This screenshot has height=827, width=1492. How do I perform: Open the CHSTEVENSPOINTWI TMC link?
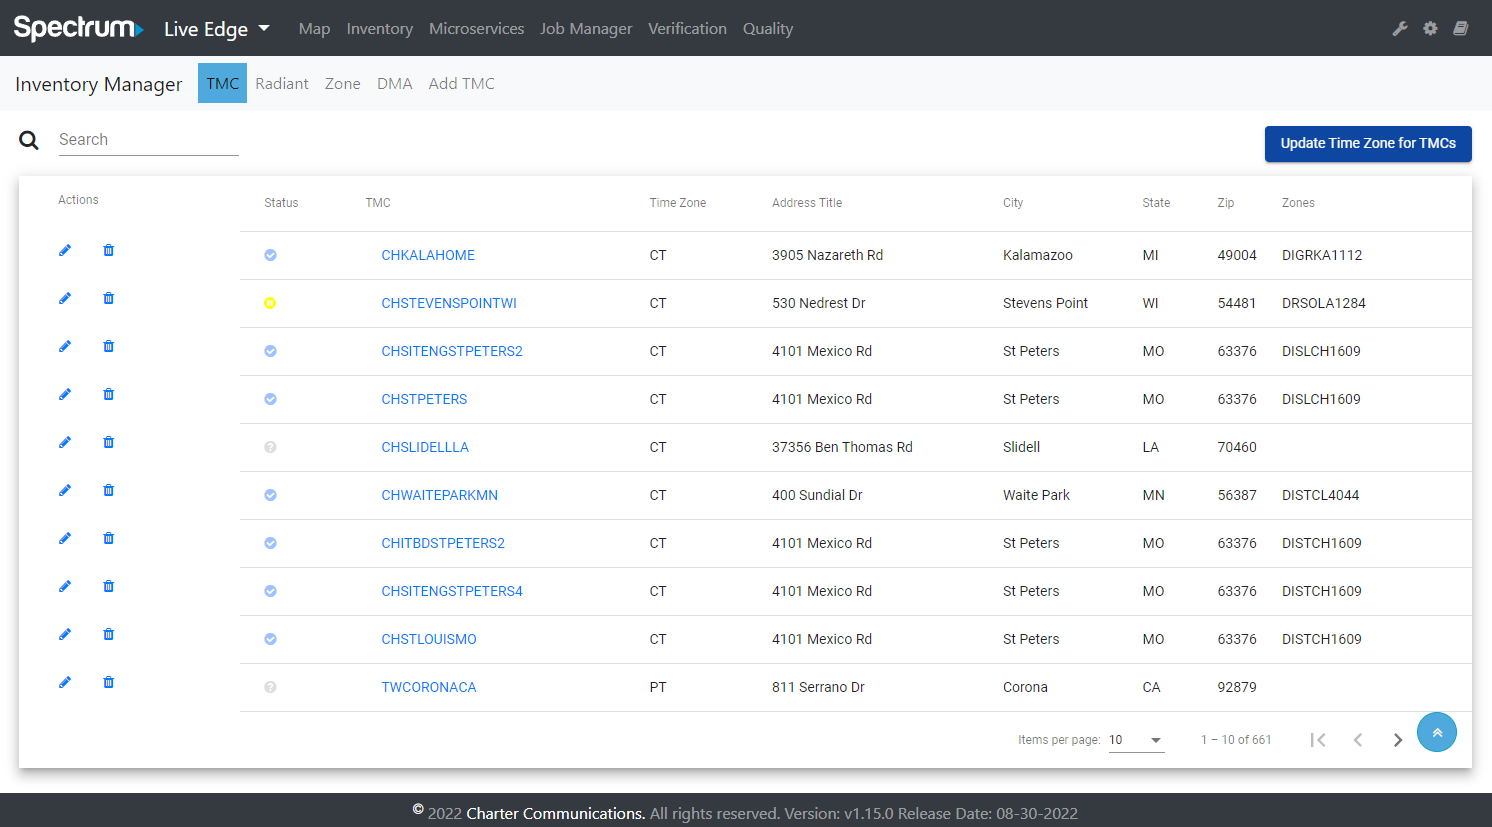(449, 303)
